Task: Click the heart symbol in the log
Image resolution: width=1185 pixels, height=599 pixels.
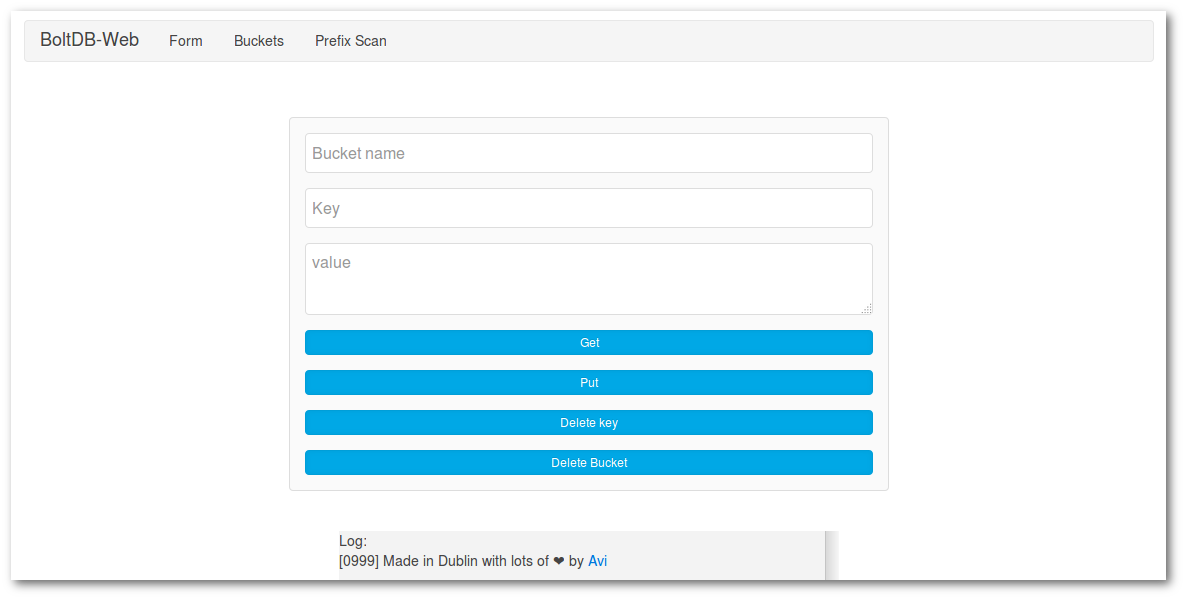Action: (x=558, y=561)
